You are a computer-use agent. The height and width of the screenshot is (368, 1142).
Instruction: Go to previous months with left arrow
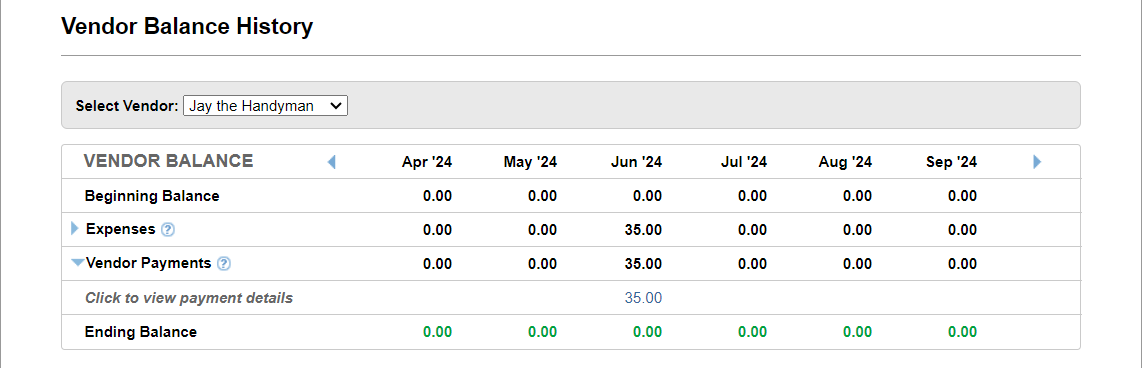(x=331, y=162)
